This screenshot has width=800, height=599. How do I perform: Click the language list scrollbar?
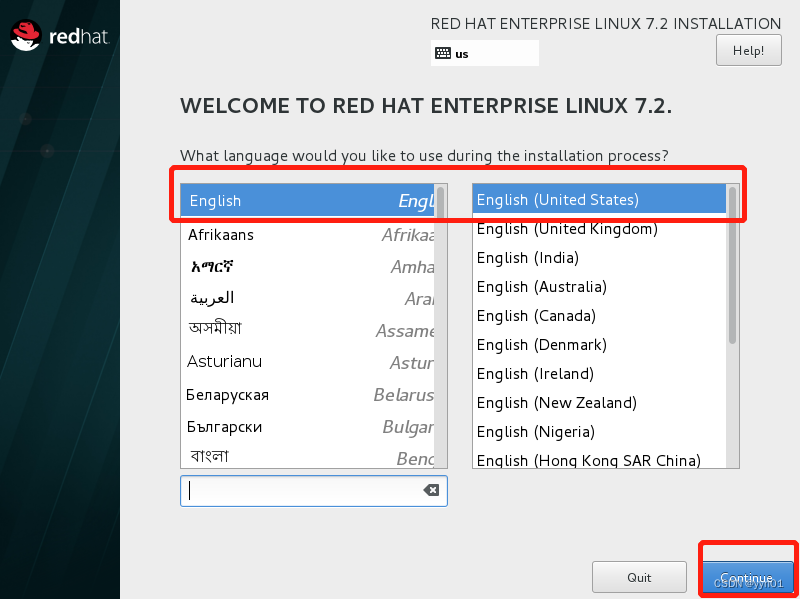point(440,300)
